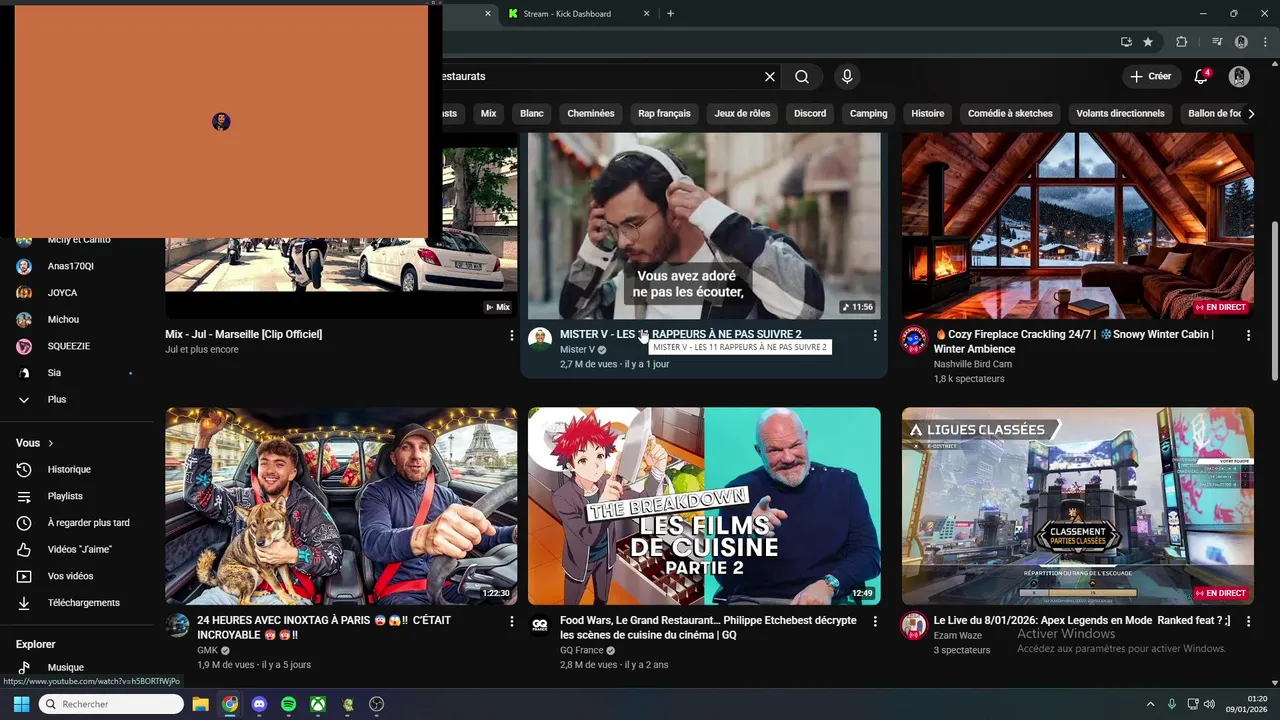The width and height of the screenshot is (1280, 720).
Task: Bookmark this page with the star icon
Action: tap(1148, 42)
